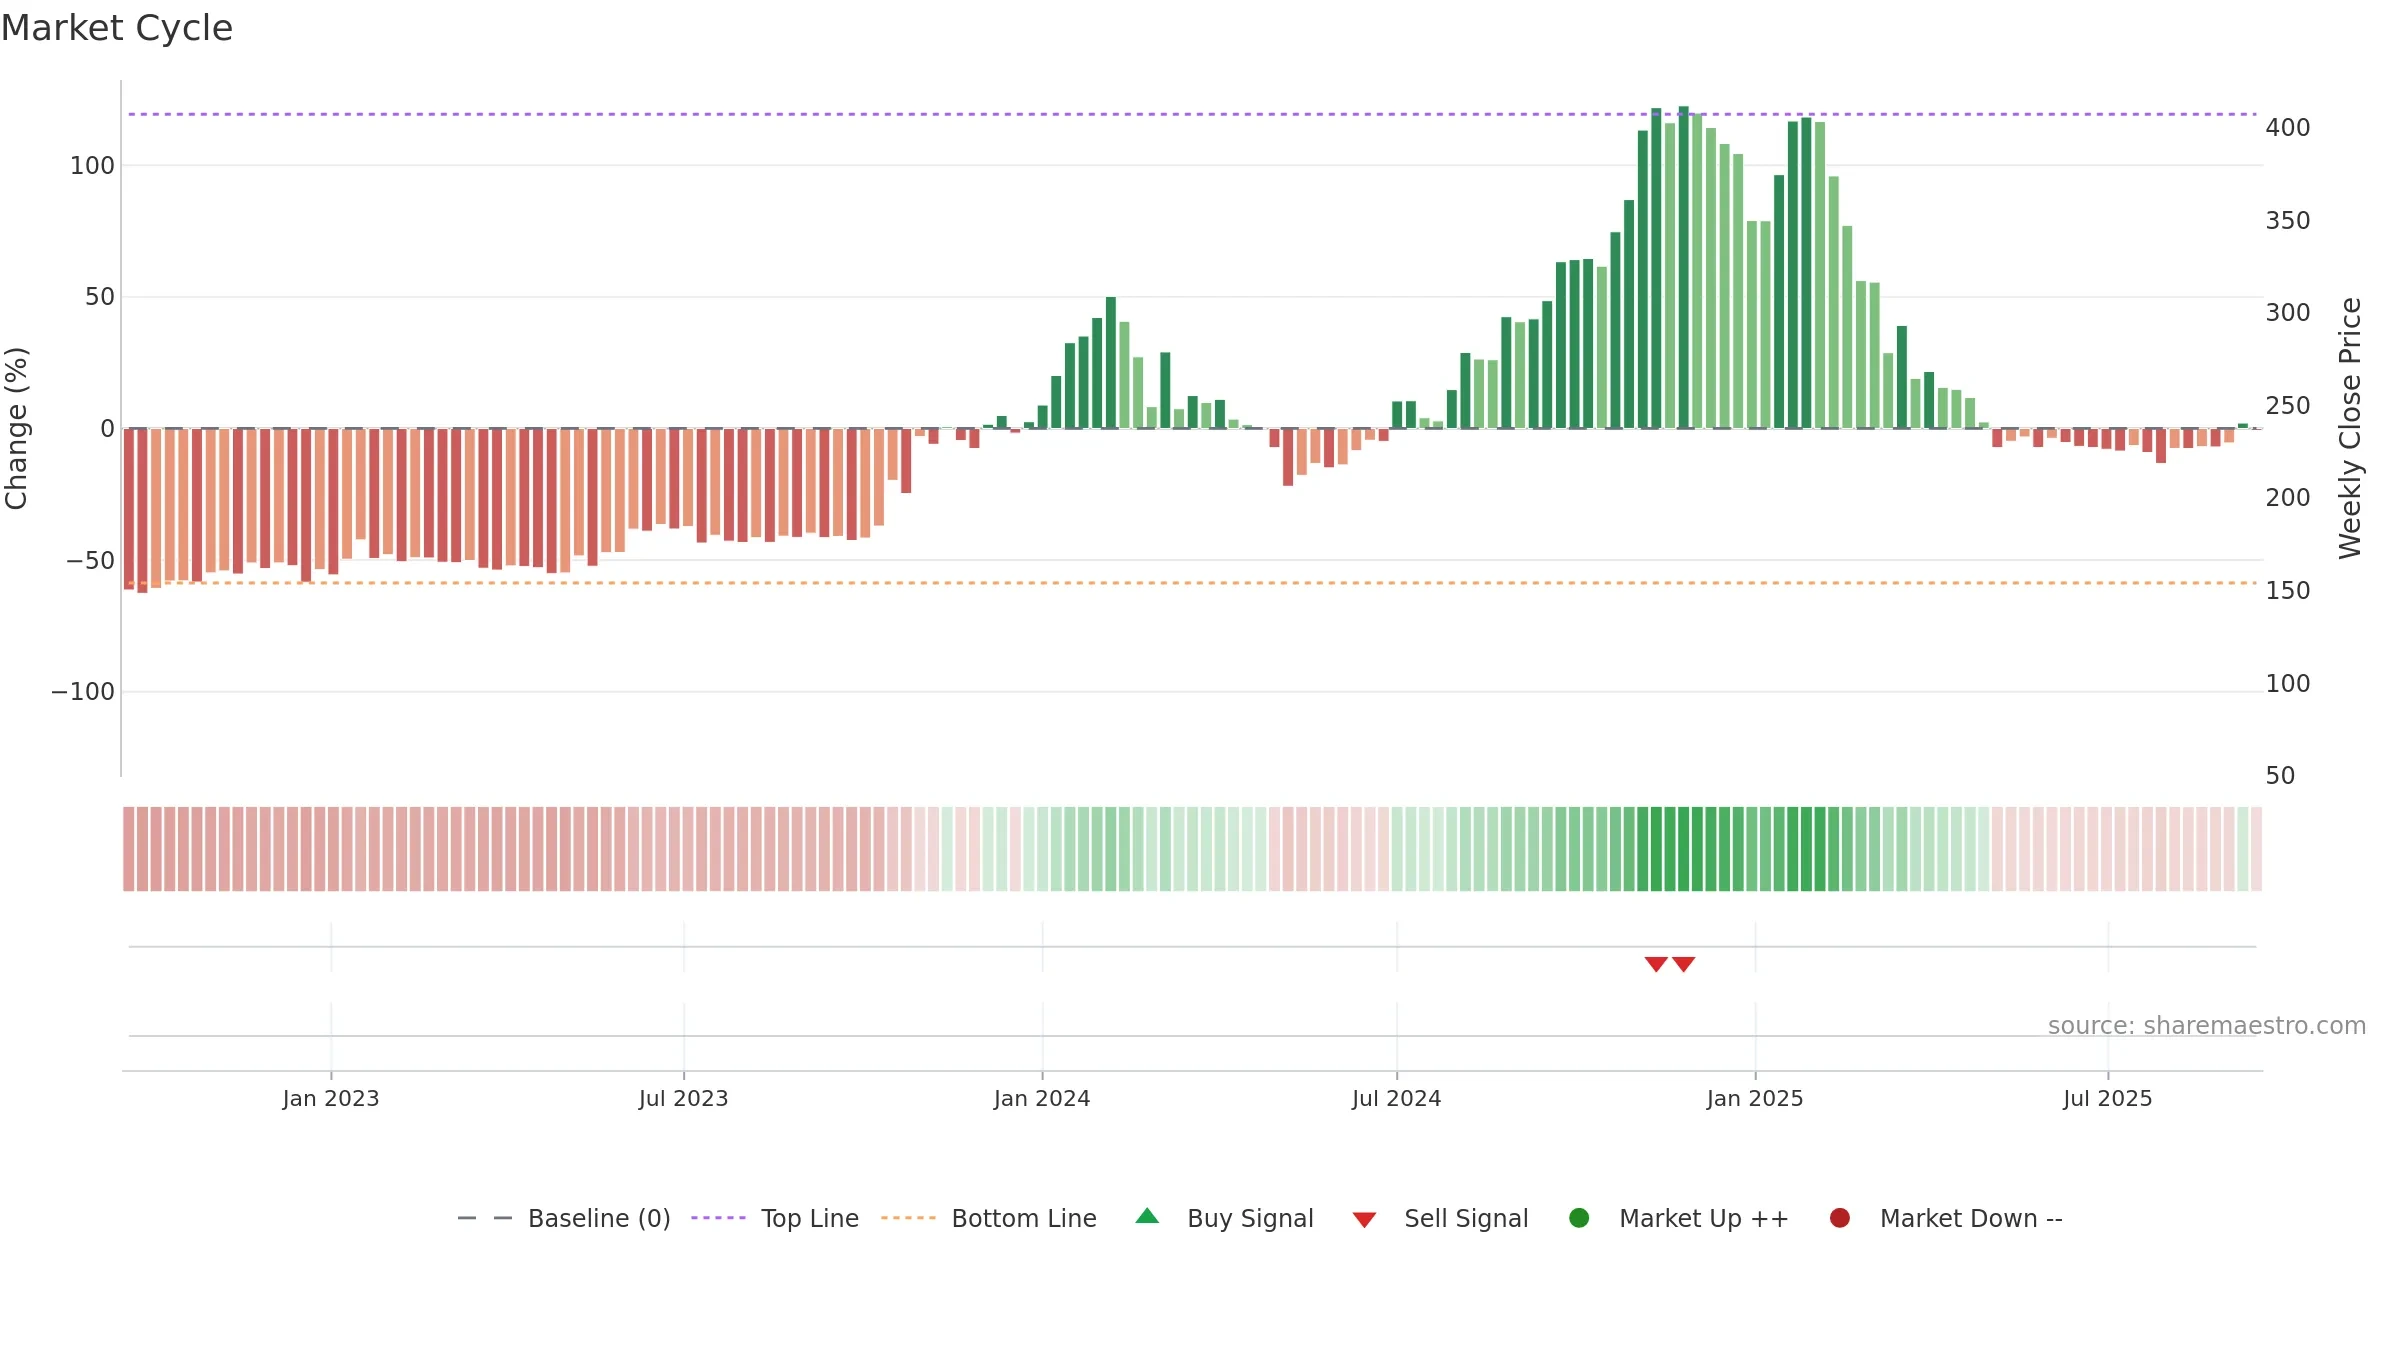The height and width of the screenshot is (1350, 2400).
Task: Click the 400 tick on price axis
Action: click(2288, 128)
